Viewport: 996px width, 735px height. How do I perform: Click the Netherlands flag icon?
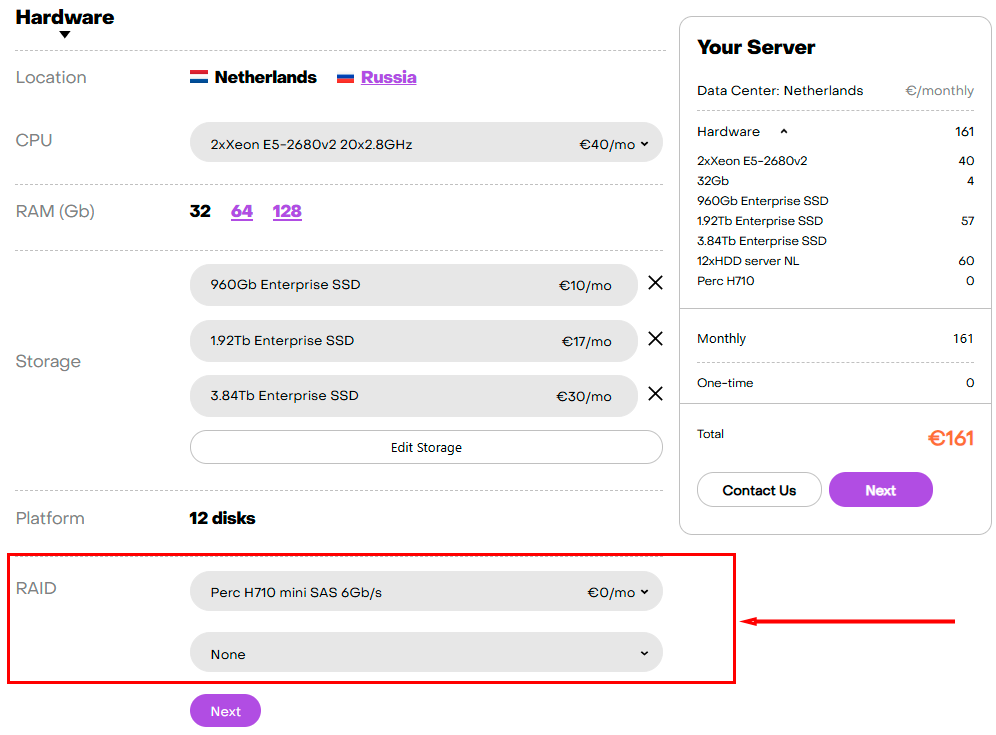tap(199, 78)
